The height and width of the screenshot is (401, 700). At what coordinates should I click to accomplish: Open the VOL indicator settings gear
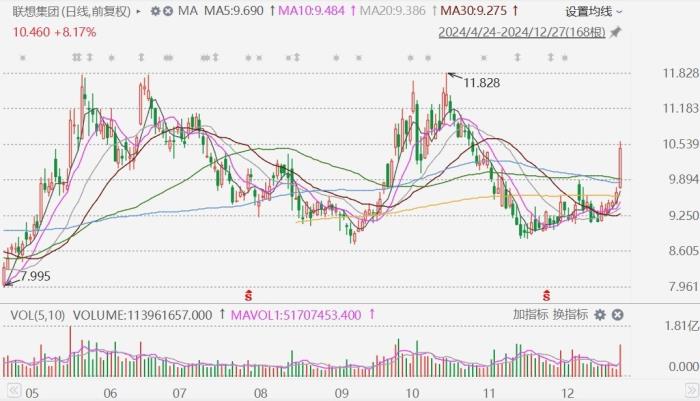[600, 315]
